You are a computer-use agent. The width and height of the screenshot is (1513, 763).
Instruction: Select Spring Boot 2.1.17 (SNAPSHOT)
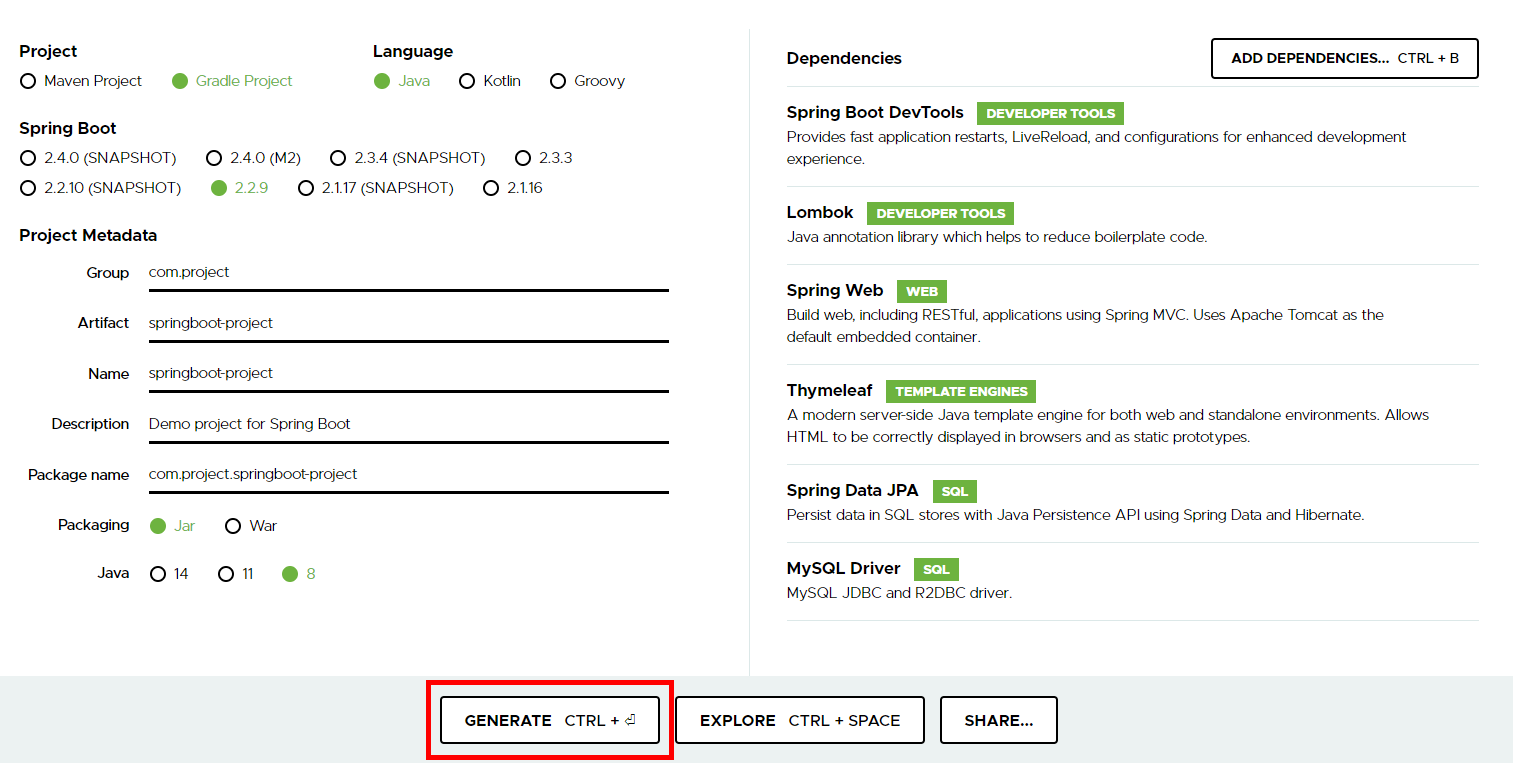pyautogui.click(x=306, y=188)
